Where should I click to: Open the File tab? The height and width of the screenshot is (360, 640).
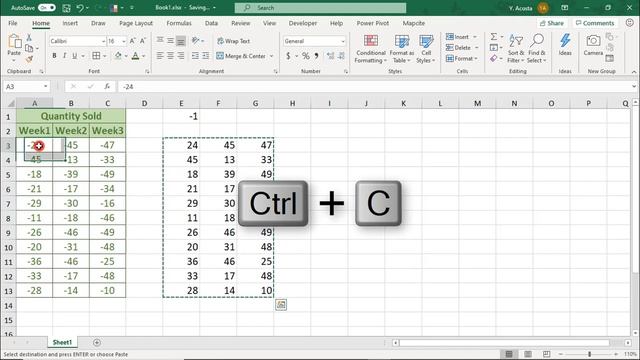pos(13,23)
